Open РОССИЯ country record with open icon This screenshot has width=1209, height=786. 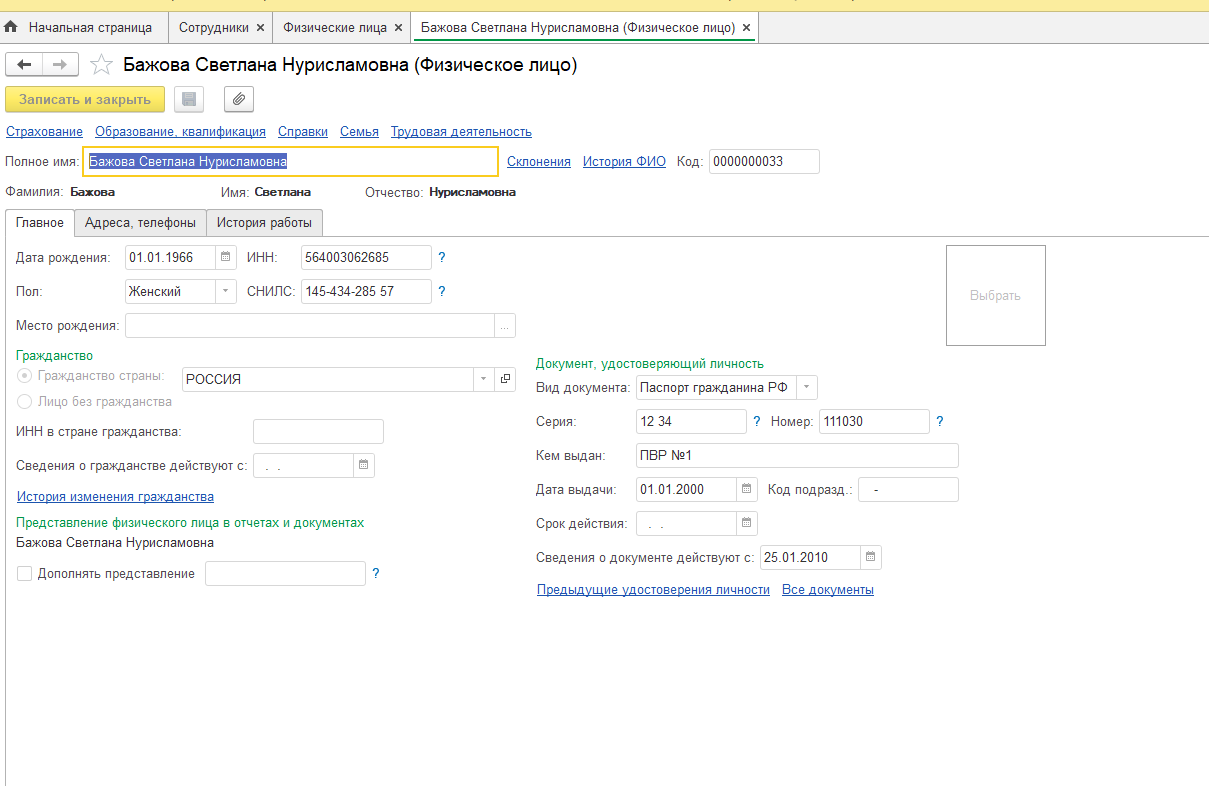click(505, 379)
